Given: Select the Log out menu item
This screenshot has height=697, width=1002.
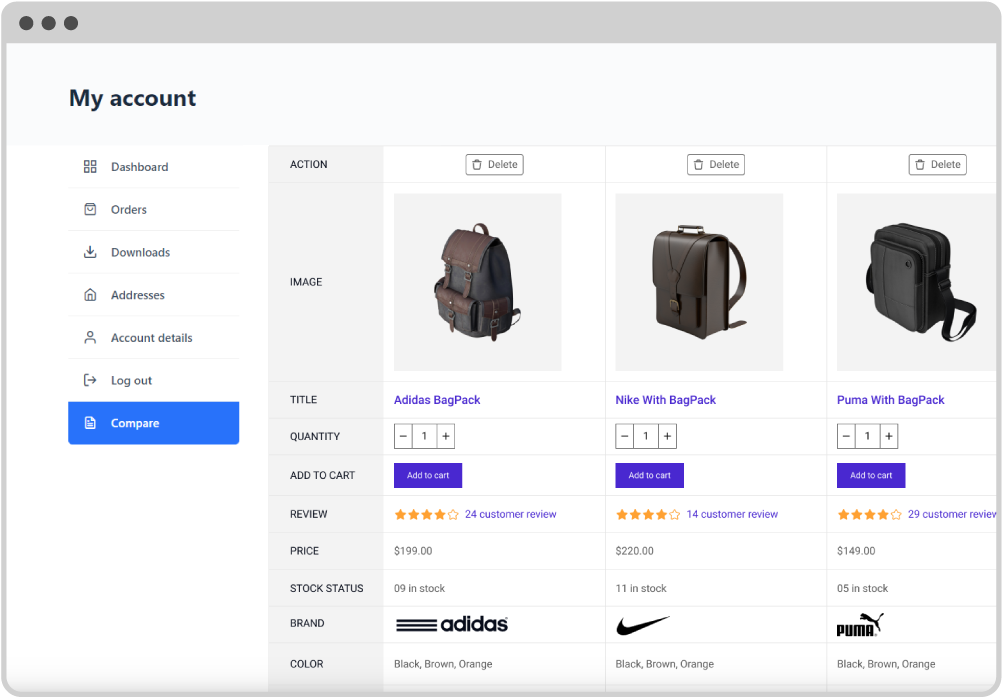Looking at the screenshot, I should coord(153,381).
